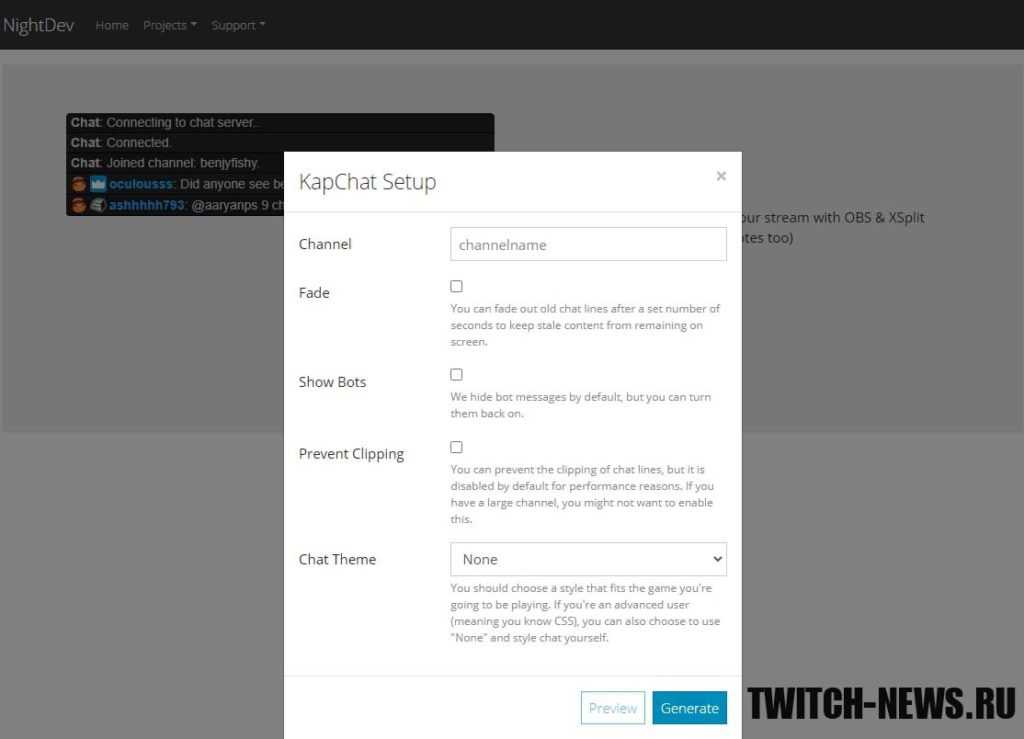The width and height of the screenshot is (1024, 739).
Task: Expand the Support menu
Action: coord(238,25)
